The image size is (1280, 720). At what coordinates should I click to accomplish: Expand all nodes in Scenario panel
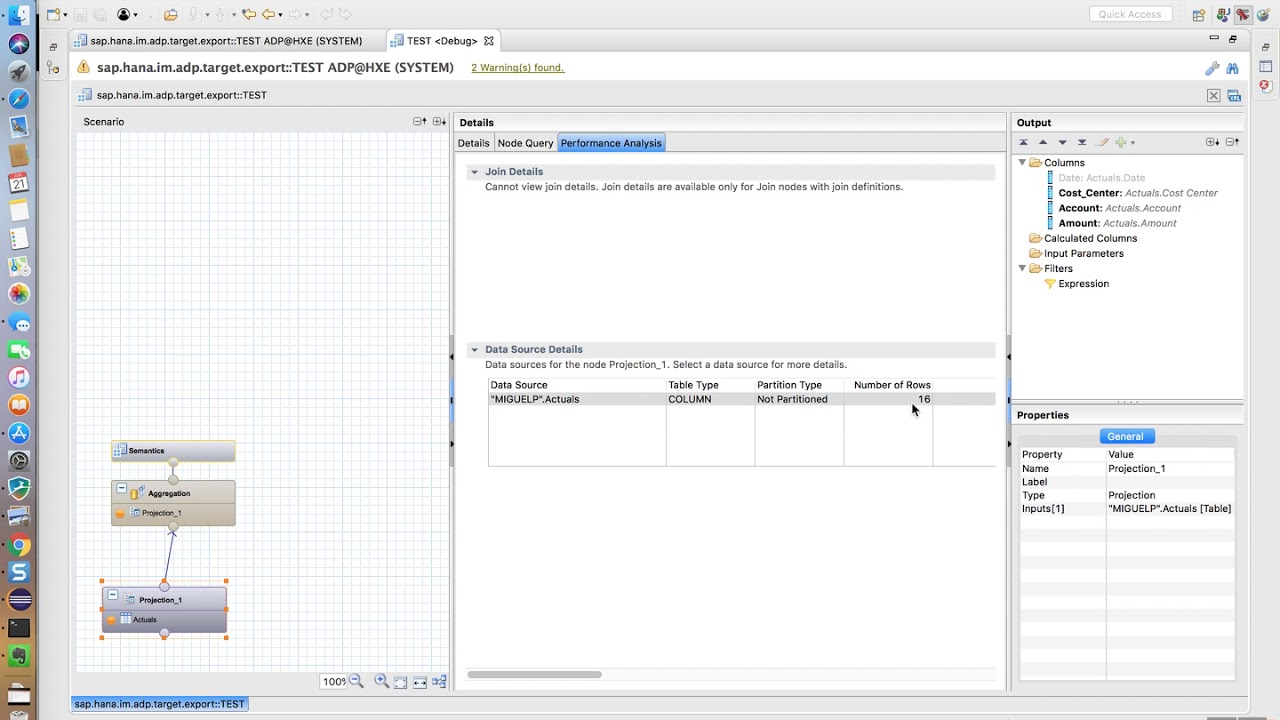(x=439, y=121)
